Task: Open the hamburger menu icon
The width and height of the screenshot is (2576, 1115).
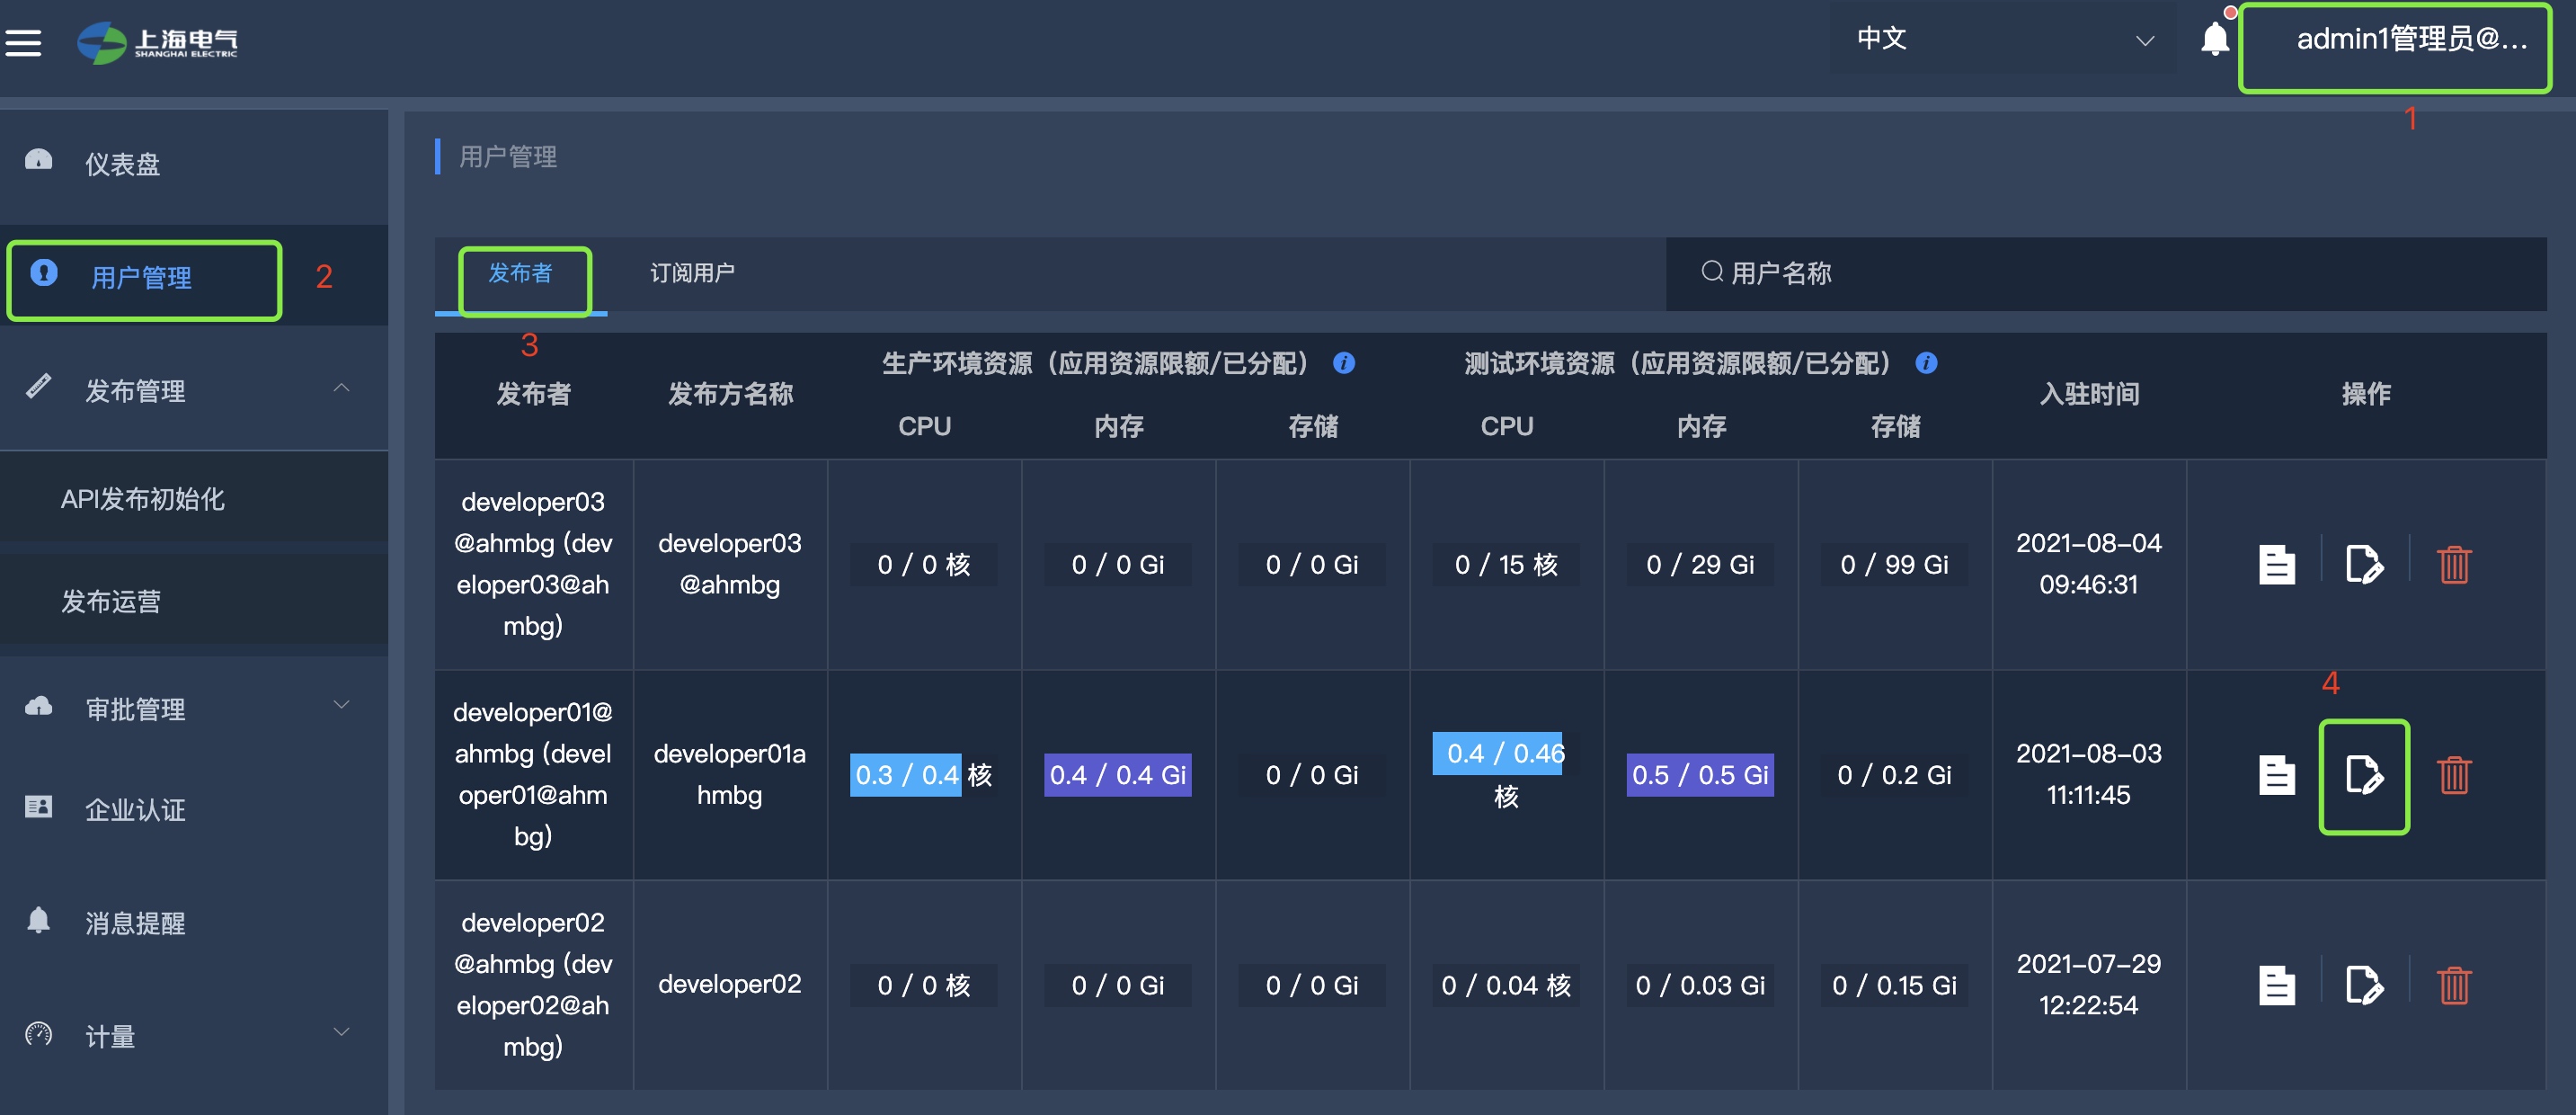Action: (x=23, y=43)
